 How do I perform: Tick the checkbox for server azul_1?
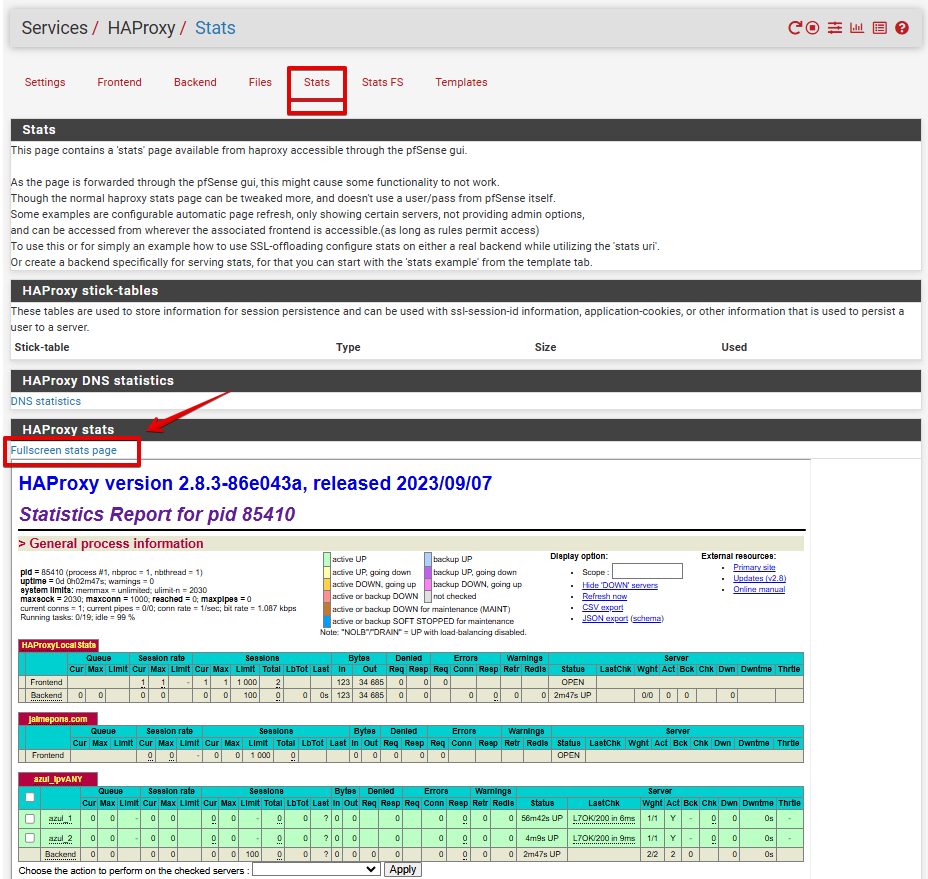(30, 818)
